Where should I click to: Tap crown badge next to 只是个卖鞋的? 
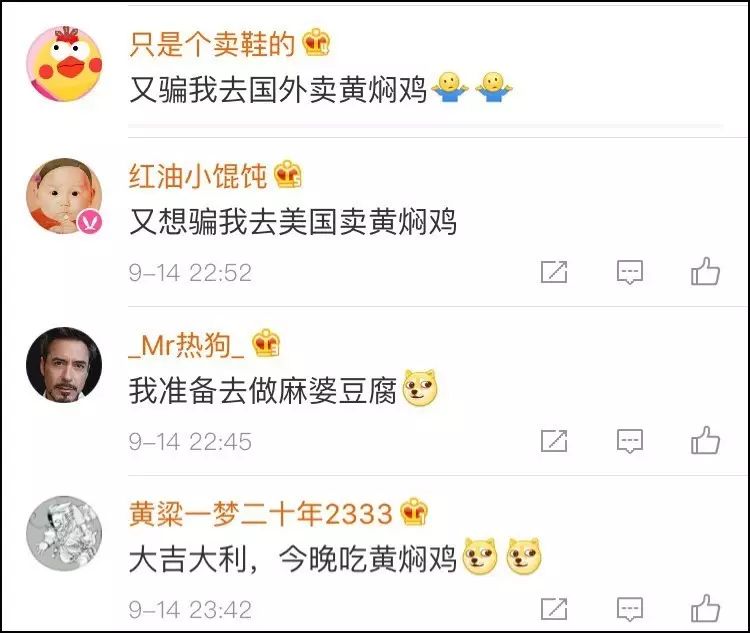[x=316, y=42]
